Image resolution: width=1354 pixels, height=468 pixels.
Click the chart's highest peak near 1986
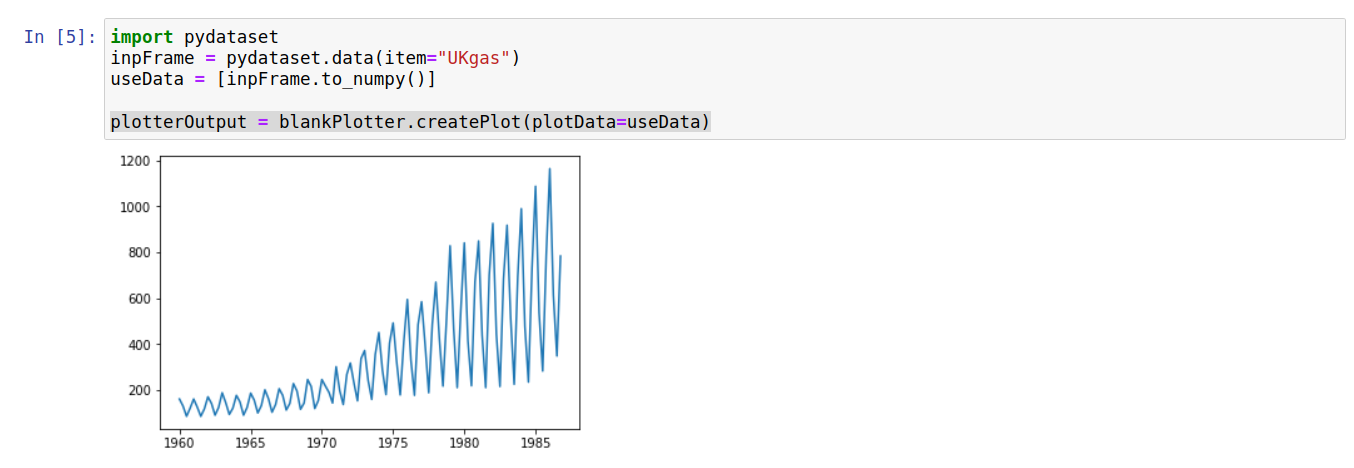point(549,169)
